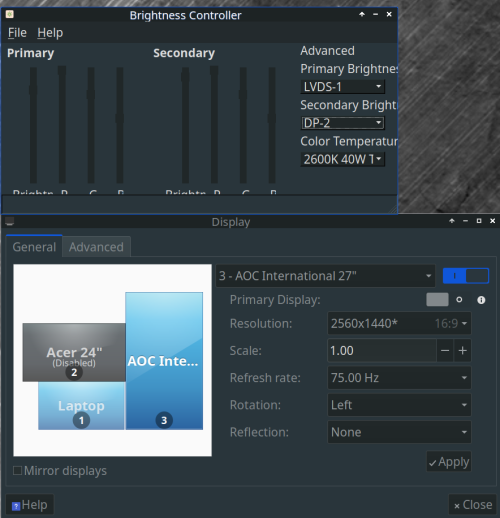Open the DP-2 secondary output dropdown
This screenshot has width=500, height=518.
pyautogui.click(x=343, y=123)
